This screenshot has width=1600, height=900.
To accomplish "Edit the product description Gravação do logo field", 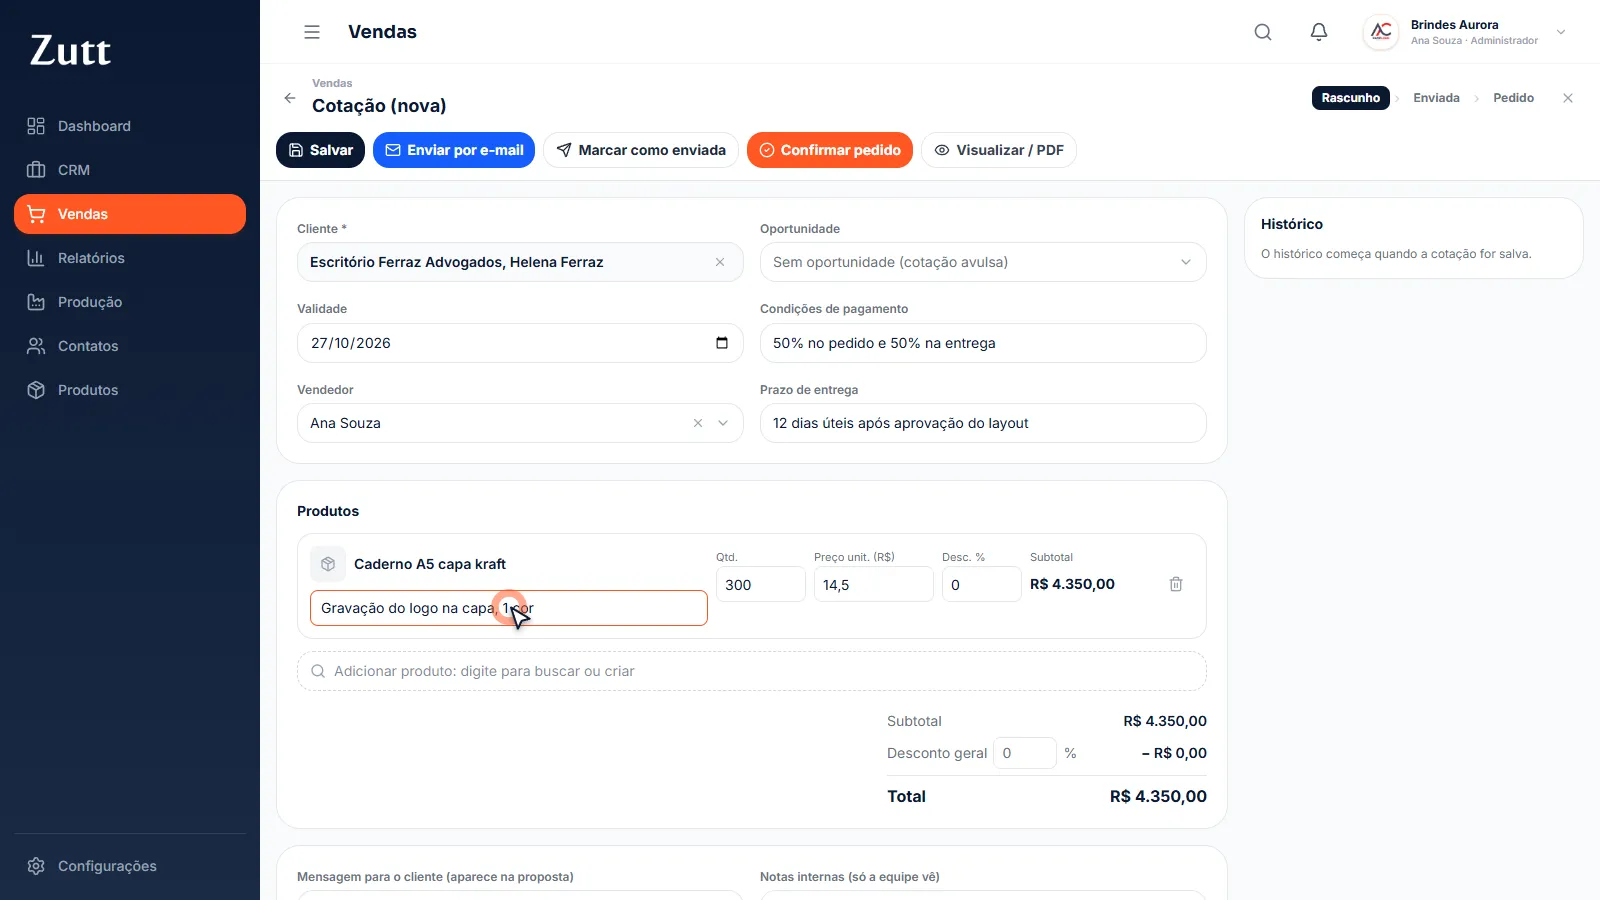I will pos(509,608).
